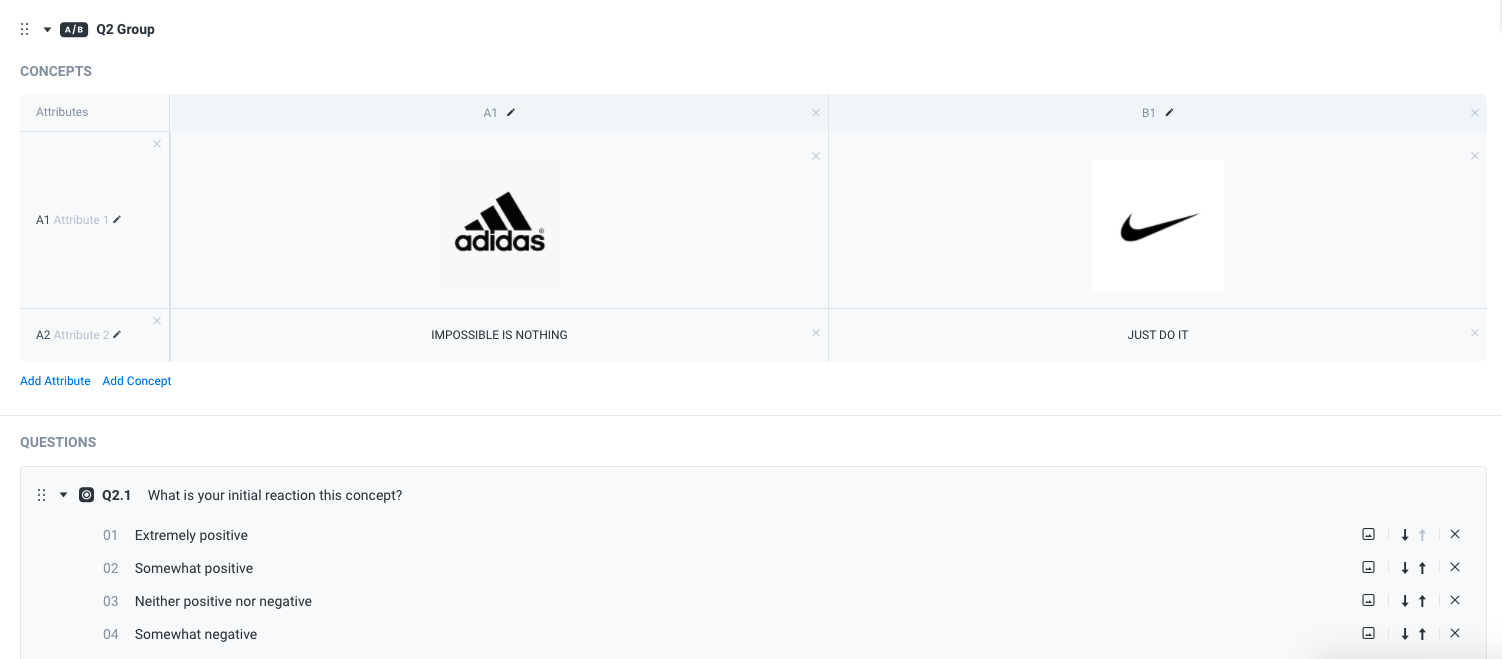This screenshot has height=659, width=1502.
Task: Delete the Extremely positive option
Action: (1455, 534)
